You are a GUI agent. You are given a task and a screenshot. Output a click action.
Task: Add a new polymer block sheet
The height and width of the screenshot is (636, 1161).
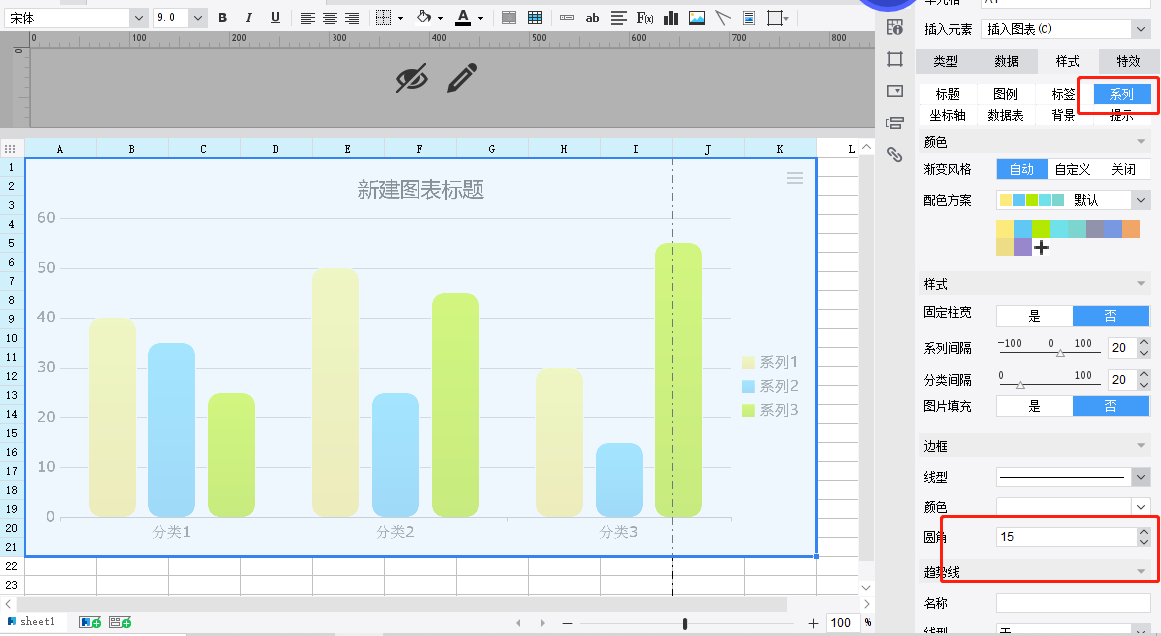click(x=120, y=622)
